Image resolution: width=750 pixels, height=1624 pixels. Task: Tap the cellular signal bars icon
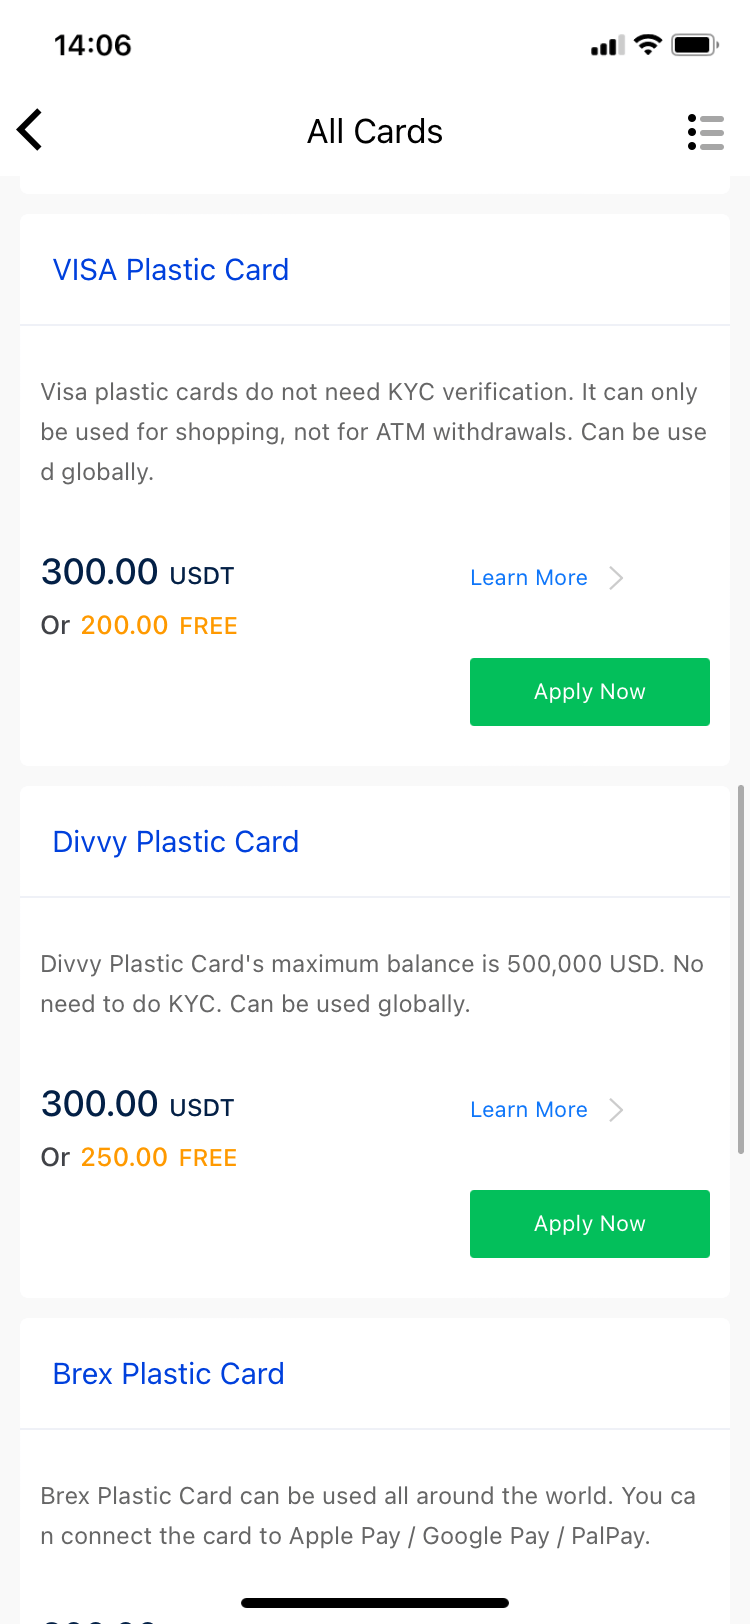[607, 46]
